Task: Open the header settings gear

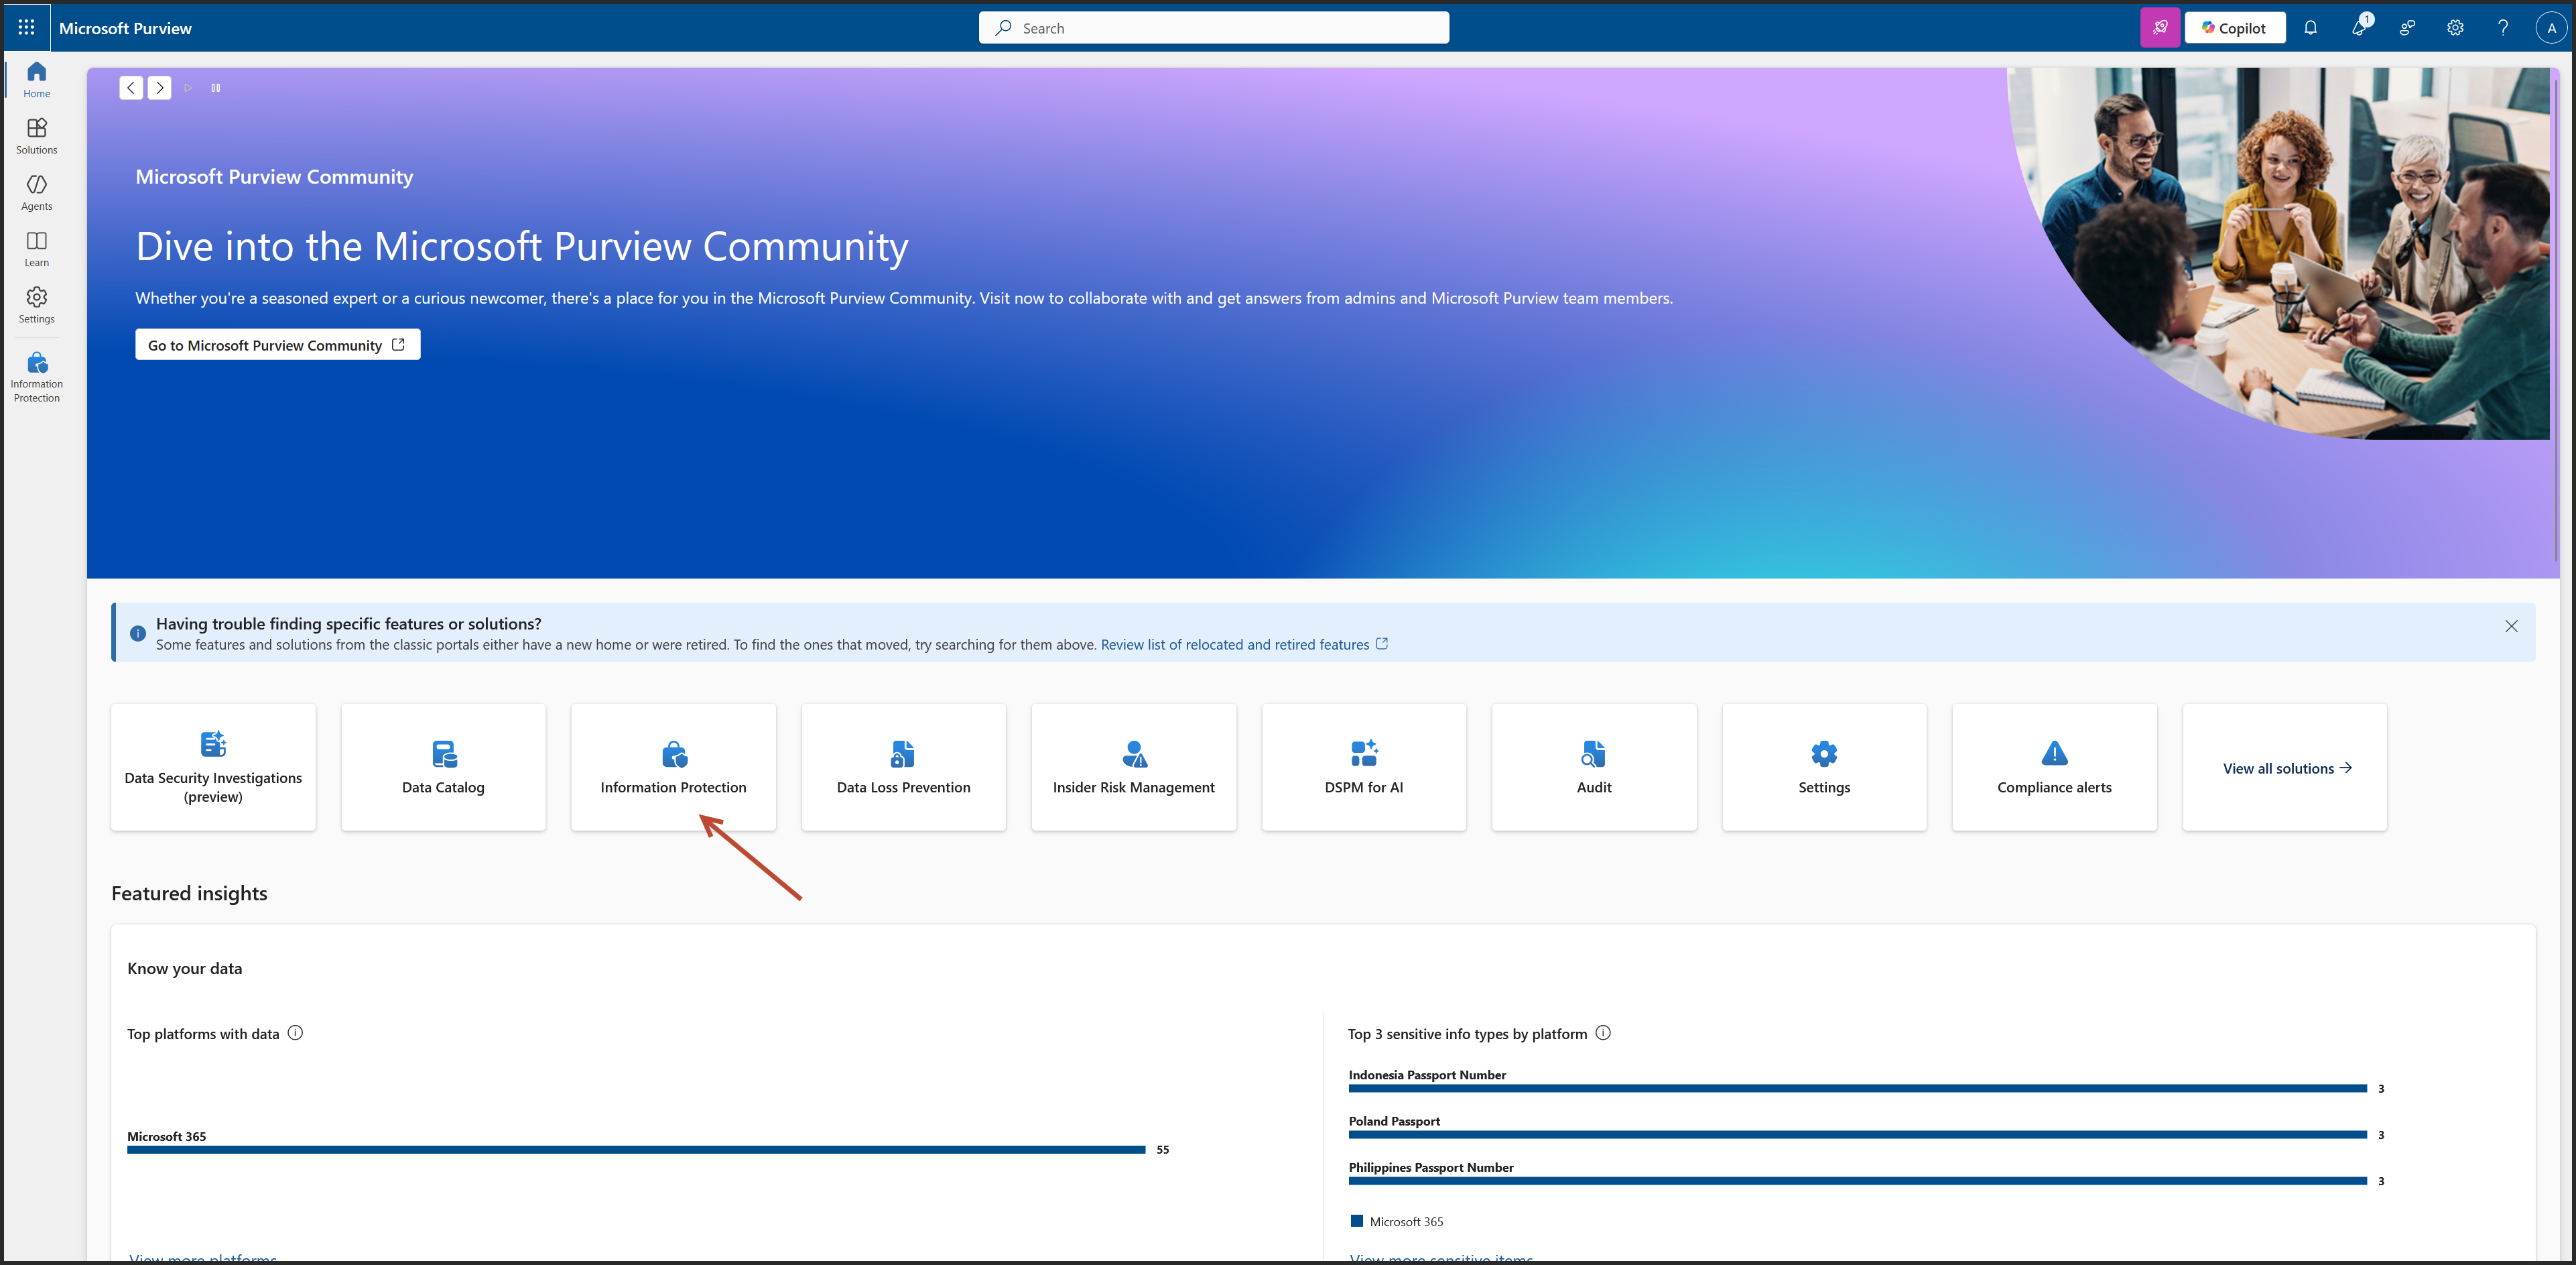Action: (x=2455, y=28)
